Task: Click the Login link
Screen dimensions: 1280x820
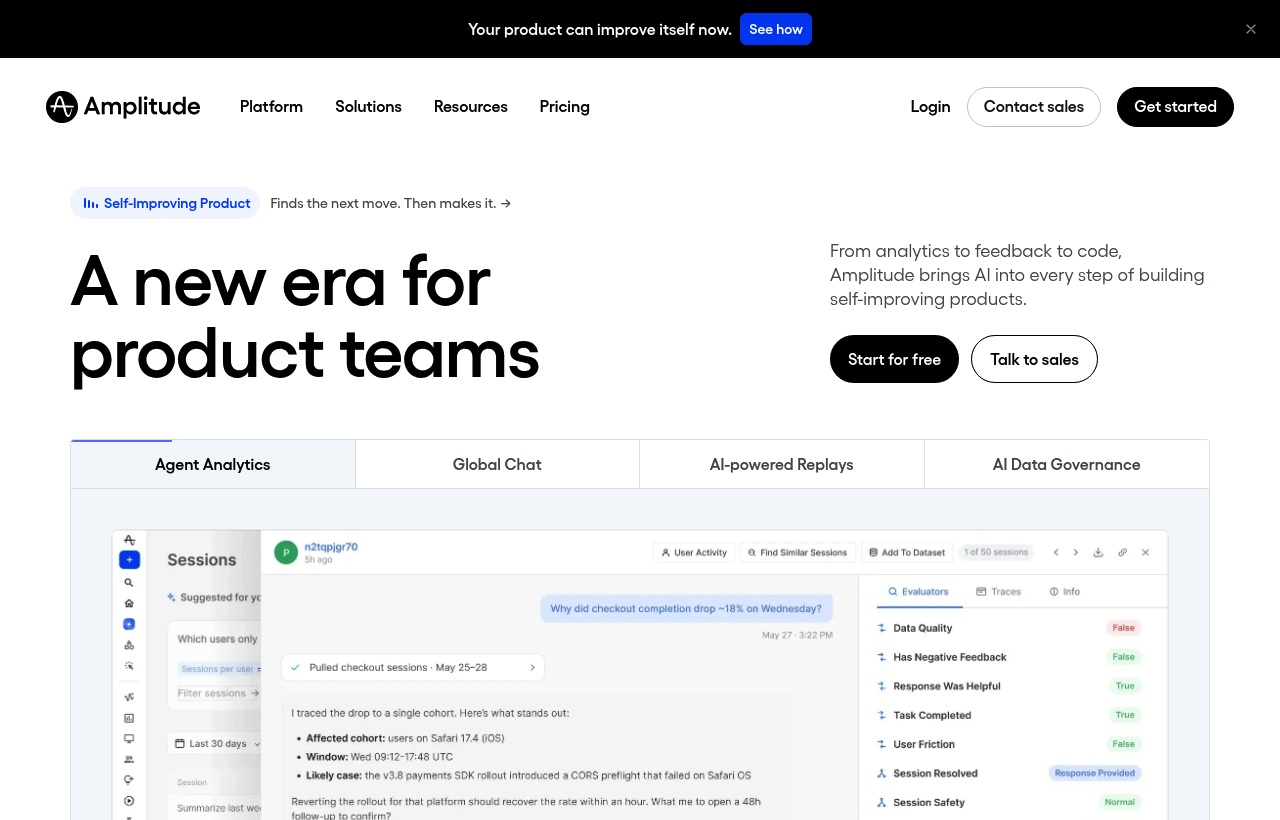Action: pyautogui.click(x=930, y=107)
